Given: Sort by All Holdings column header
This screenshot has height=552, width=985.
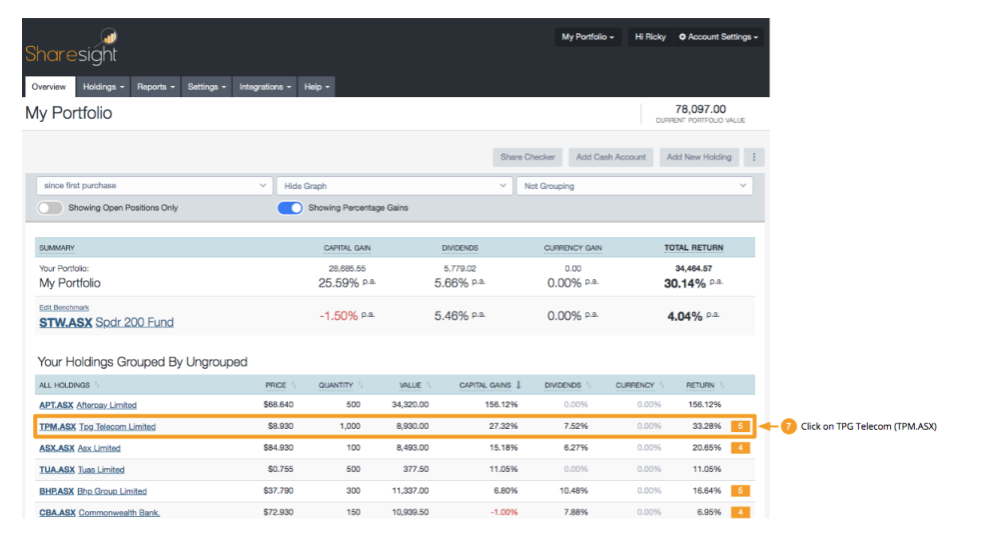Looking at the screenshot, I should pyautogui.click(x=65, y=385).
